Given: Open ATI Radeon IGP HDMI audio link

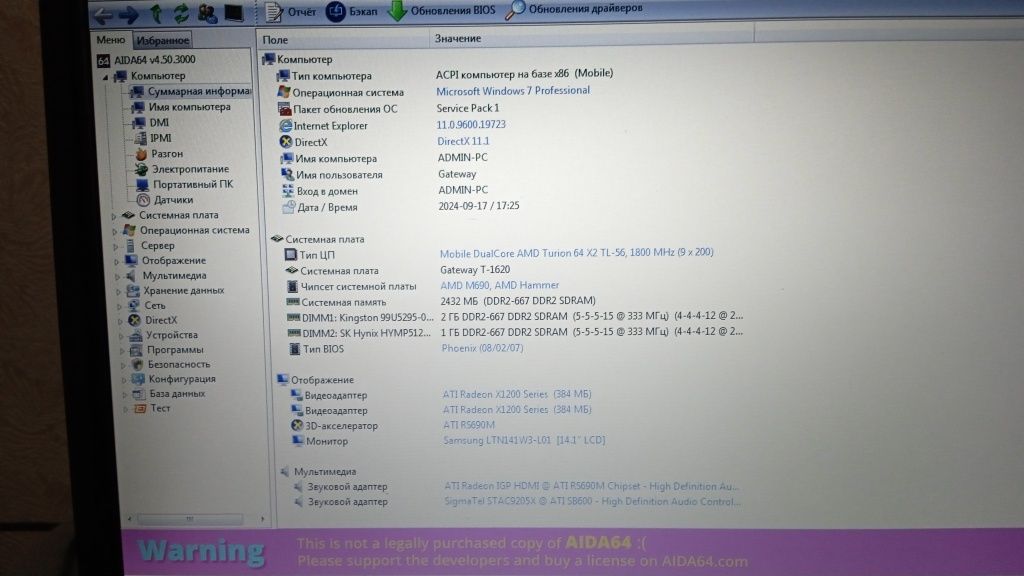Looking at the screenshot, I should (592, 487).
